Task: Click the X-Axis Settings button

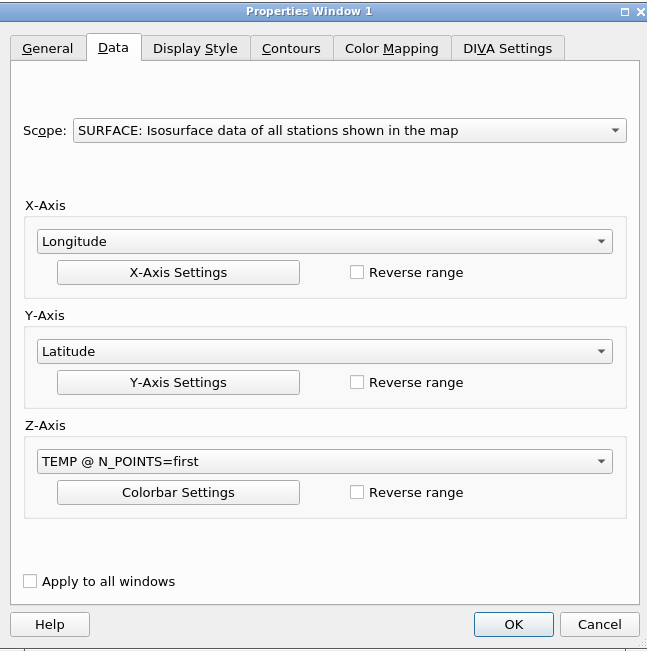Action: coord(178,272)
